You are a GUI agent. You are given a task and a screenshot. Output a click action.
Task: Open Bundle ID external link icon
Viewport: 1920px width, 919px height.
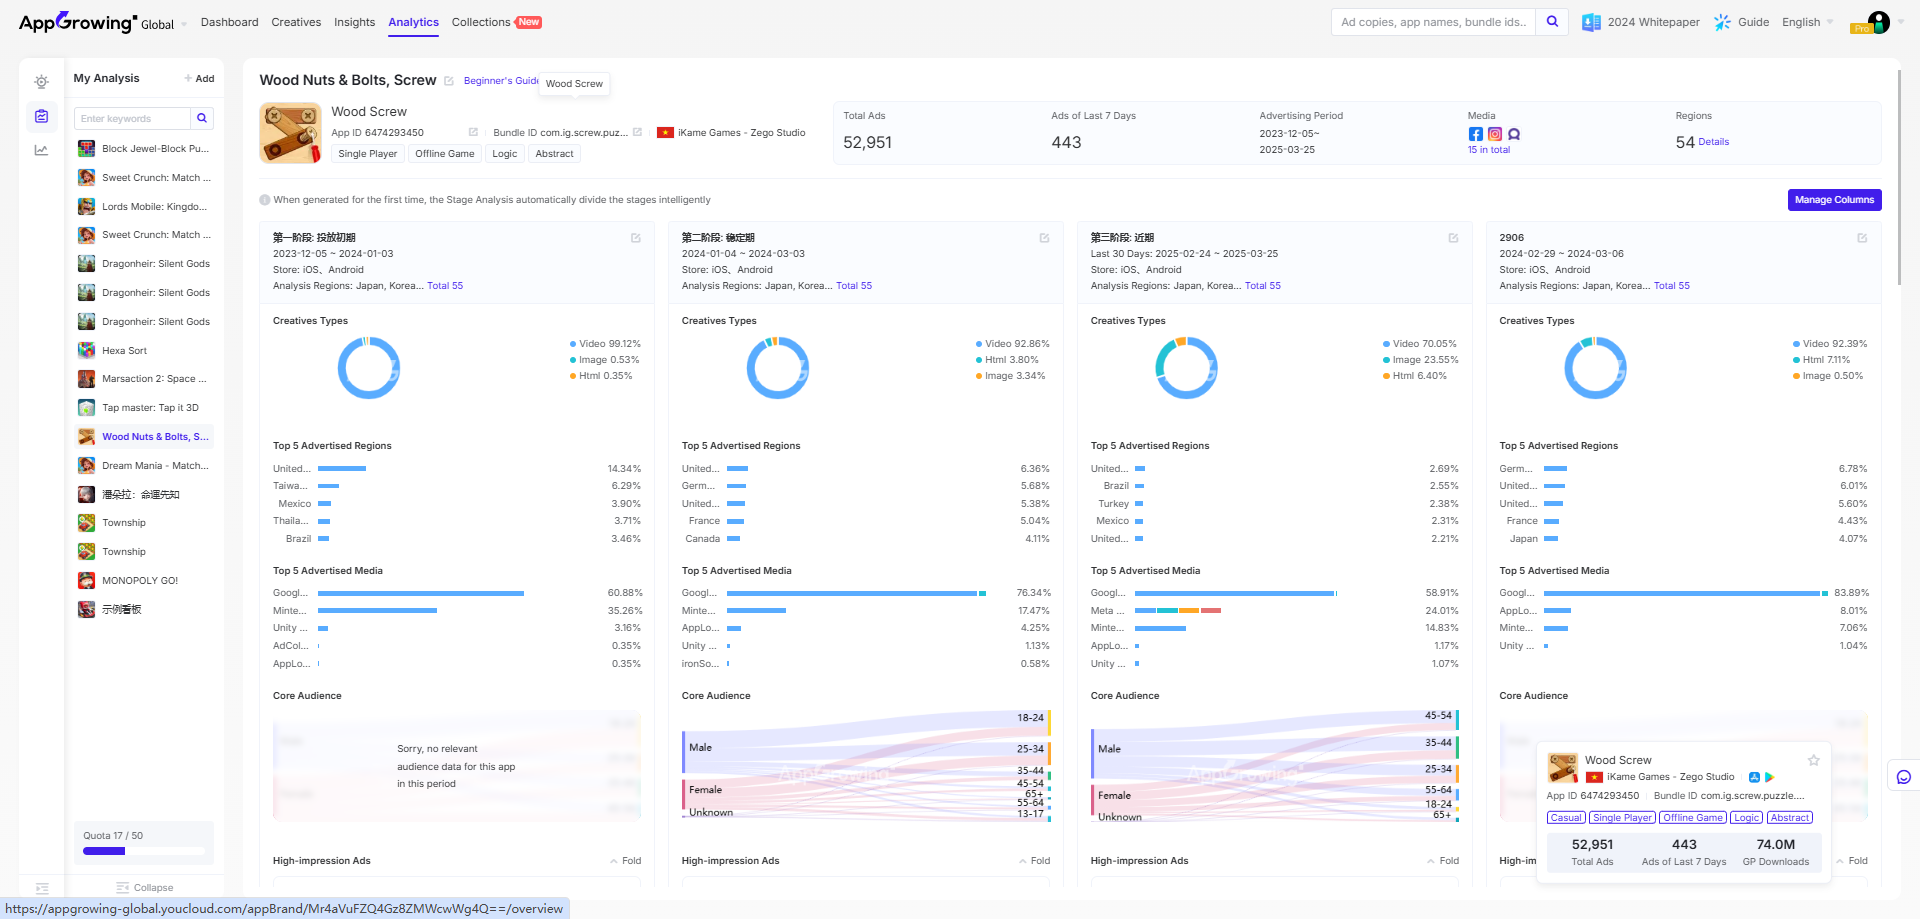click(637, 132)
